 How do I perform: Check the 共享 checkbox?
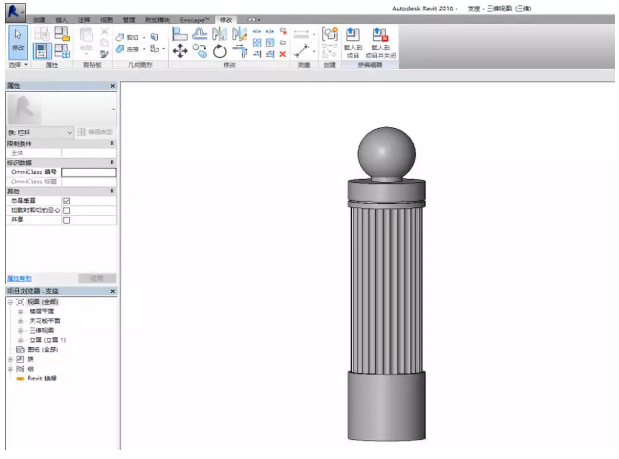[66, 220]
